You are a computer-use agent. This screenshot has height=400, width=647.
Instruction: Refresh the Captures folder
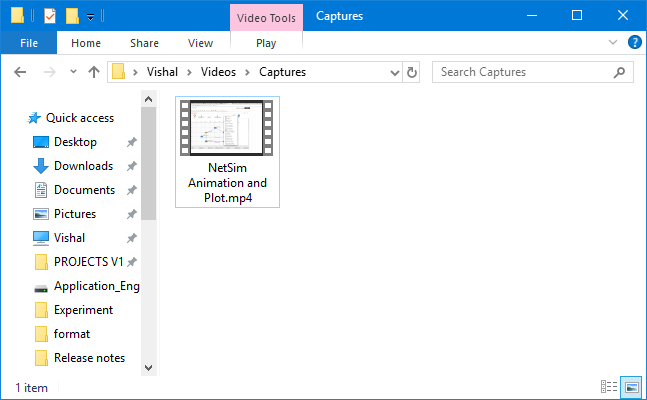coord(411,72)
